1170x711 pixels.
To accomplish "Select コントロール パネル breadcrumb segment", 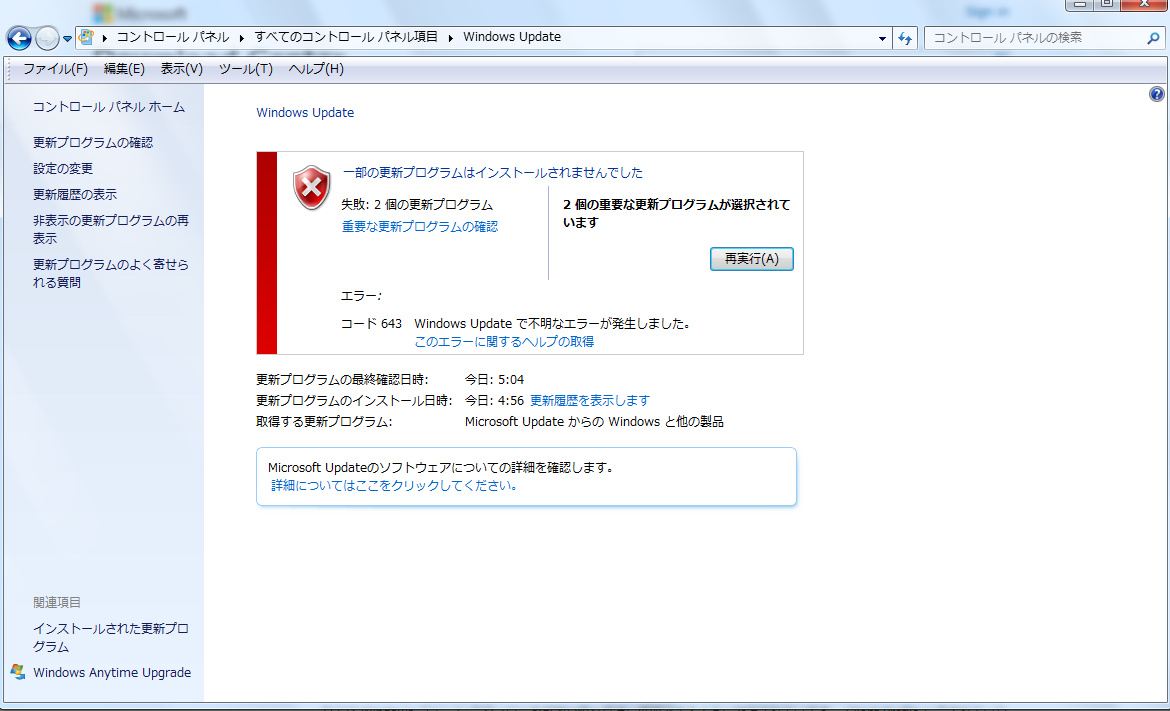I will coord(172,37).
